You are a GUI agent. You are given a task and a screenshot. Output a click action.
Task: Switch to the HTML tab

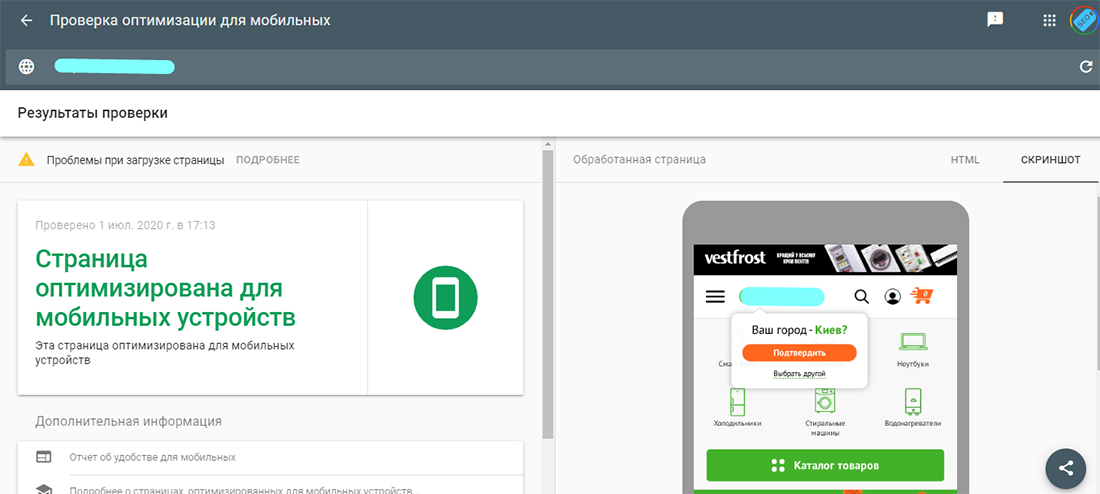tap(965, 160)
